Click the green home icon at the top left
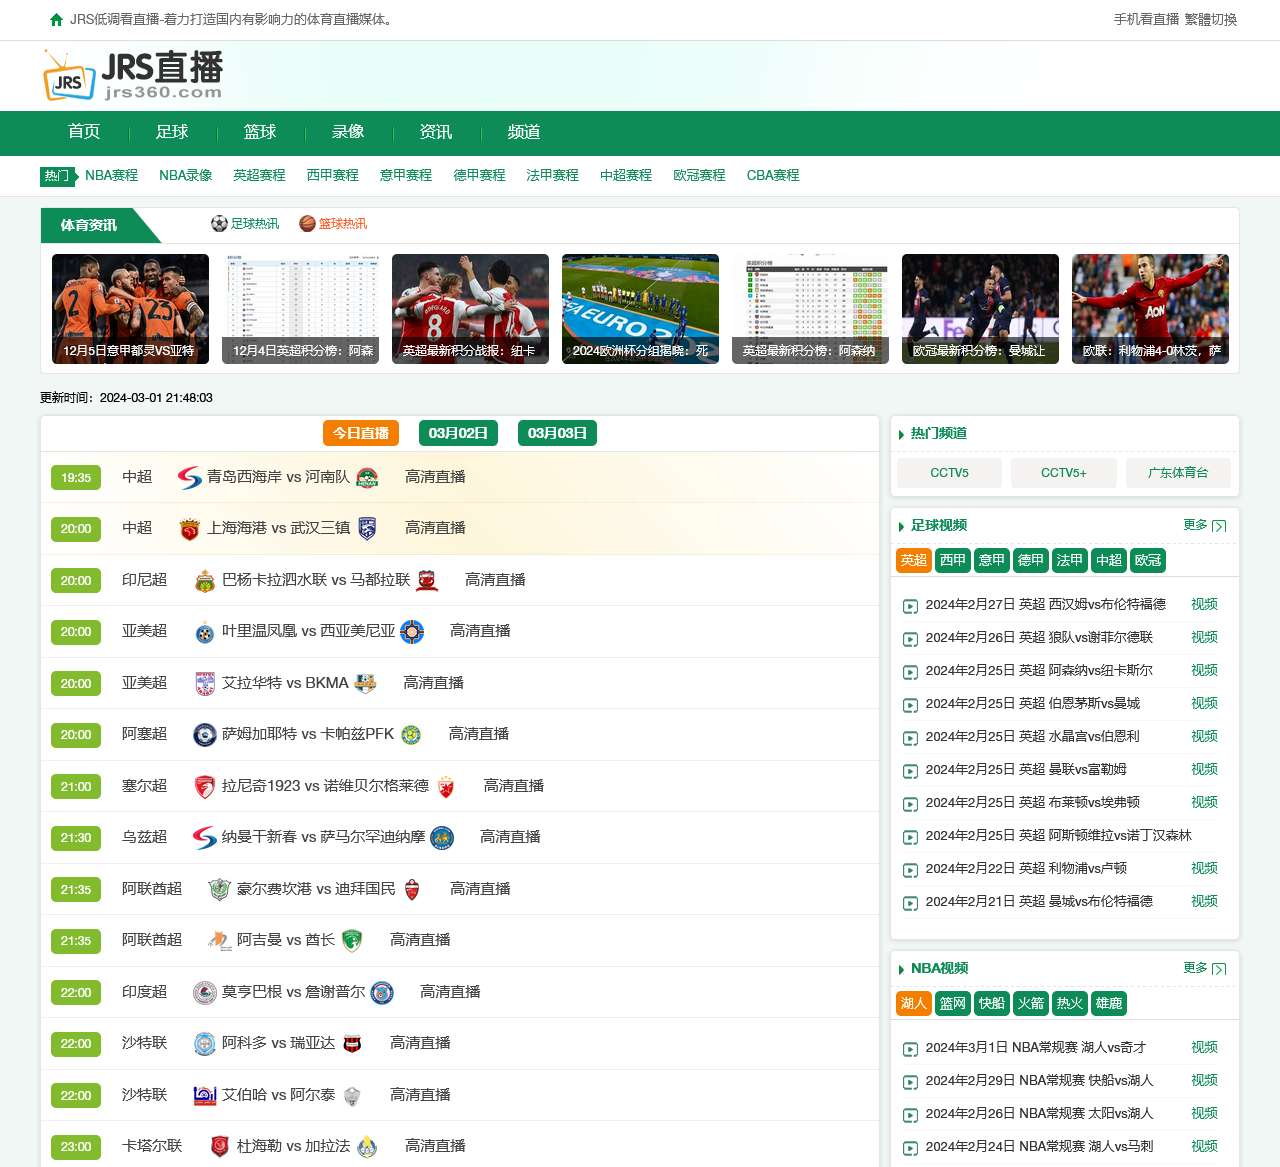The height and width of the screenshot is (1167, 1280). point(56,20)
